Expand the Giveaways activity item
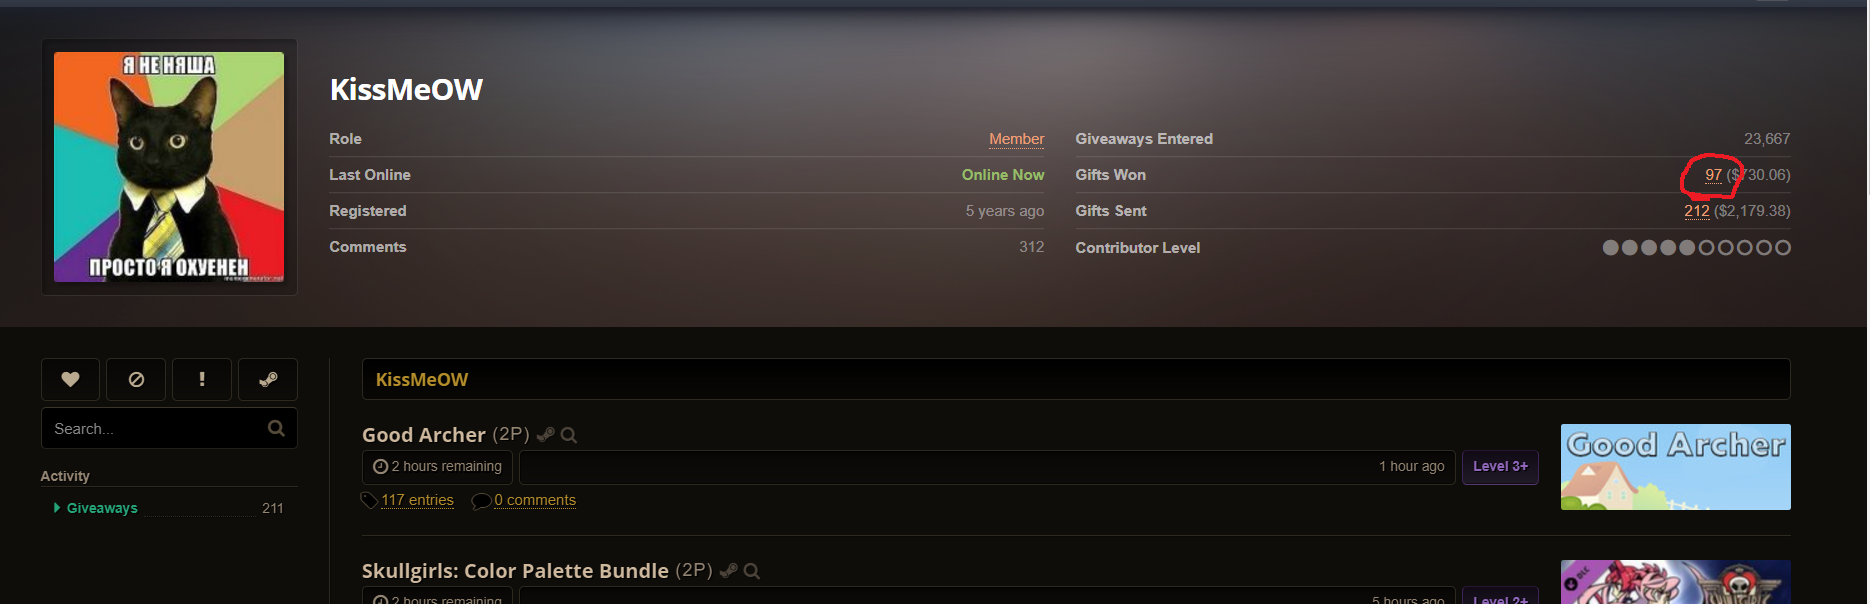Viewport: 1870px width, 604px height. (x=102, y=508)
